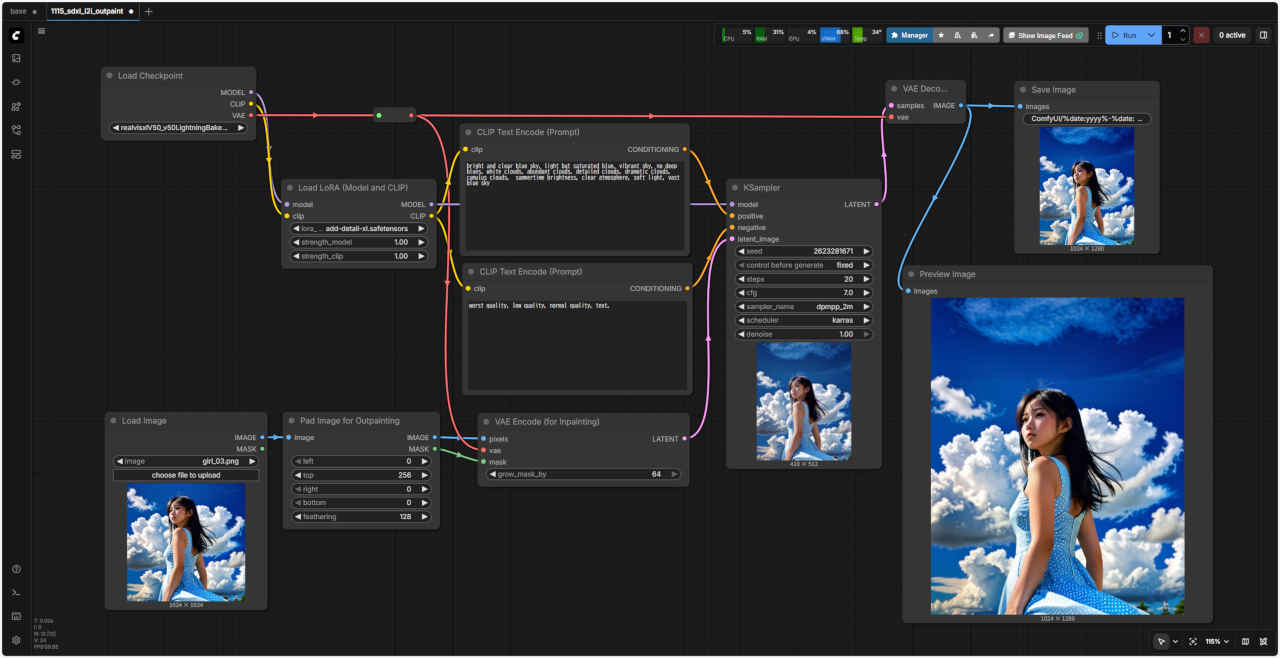This screenshot has height=658, width=1280.
Task: Toggle the right side panel icon
Action: point(1263,35)
